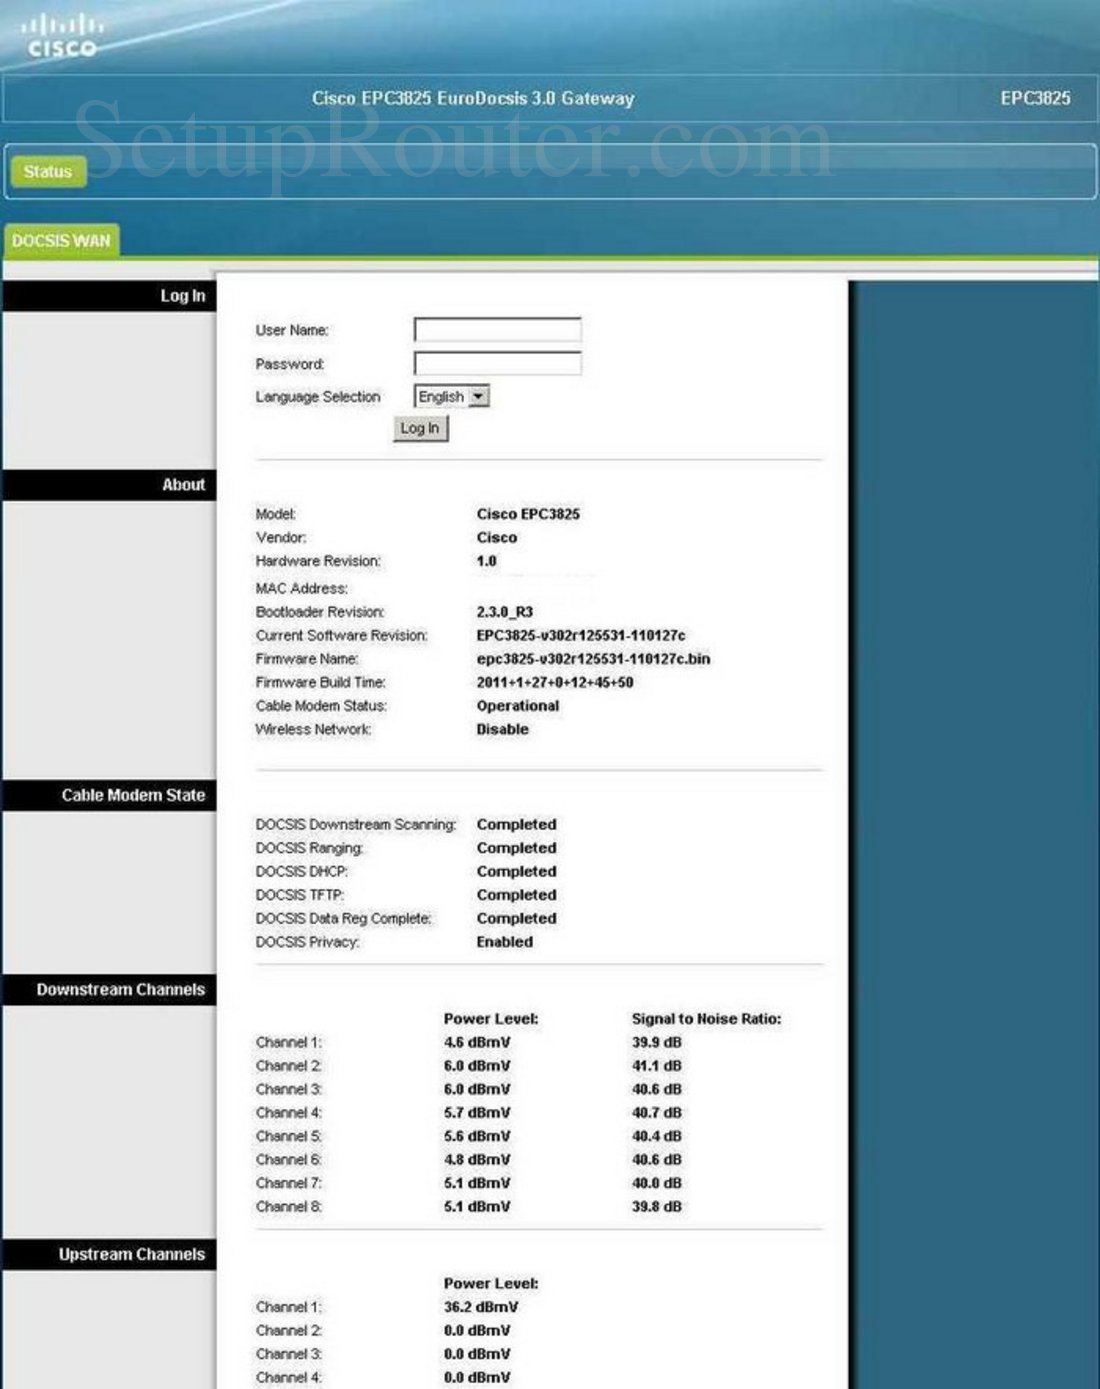Select the Log In sidebar section header
Image resolution: width=1100 pixels, height=1389 pixels.
pos(184,295)
